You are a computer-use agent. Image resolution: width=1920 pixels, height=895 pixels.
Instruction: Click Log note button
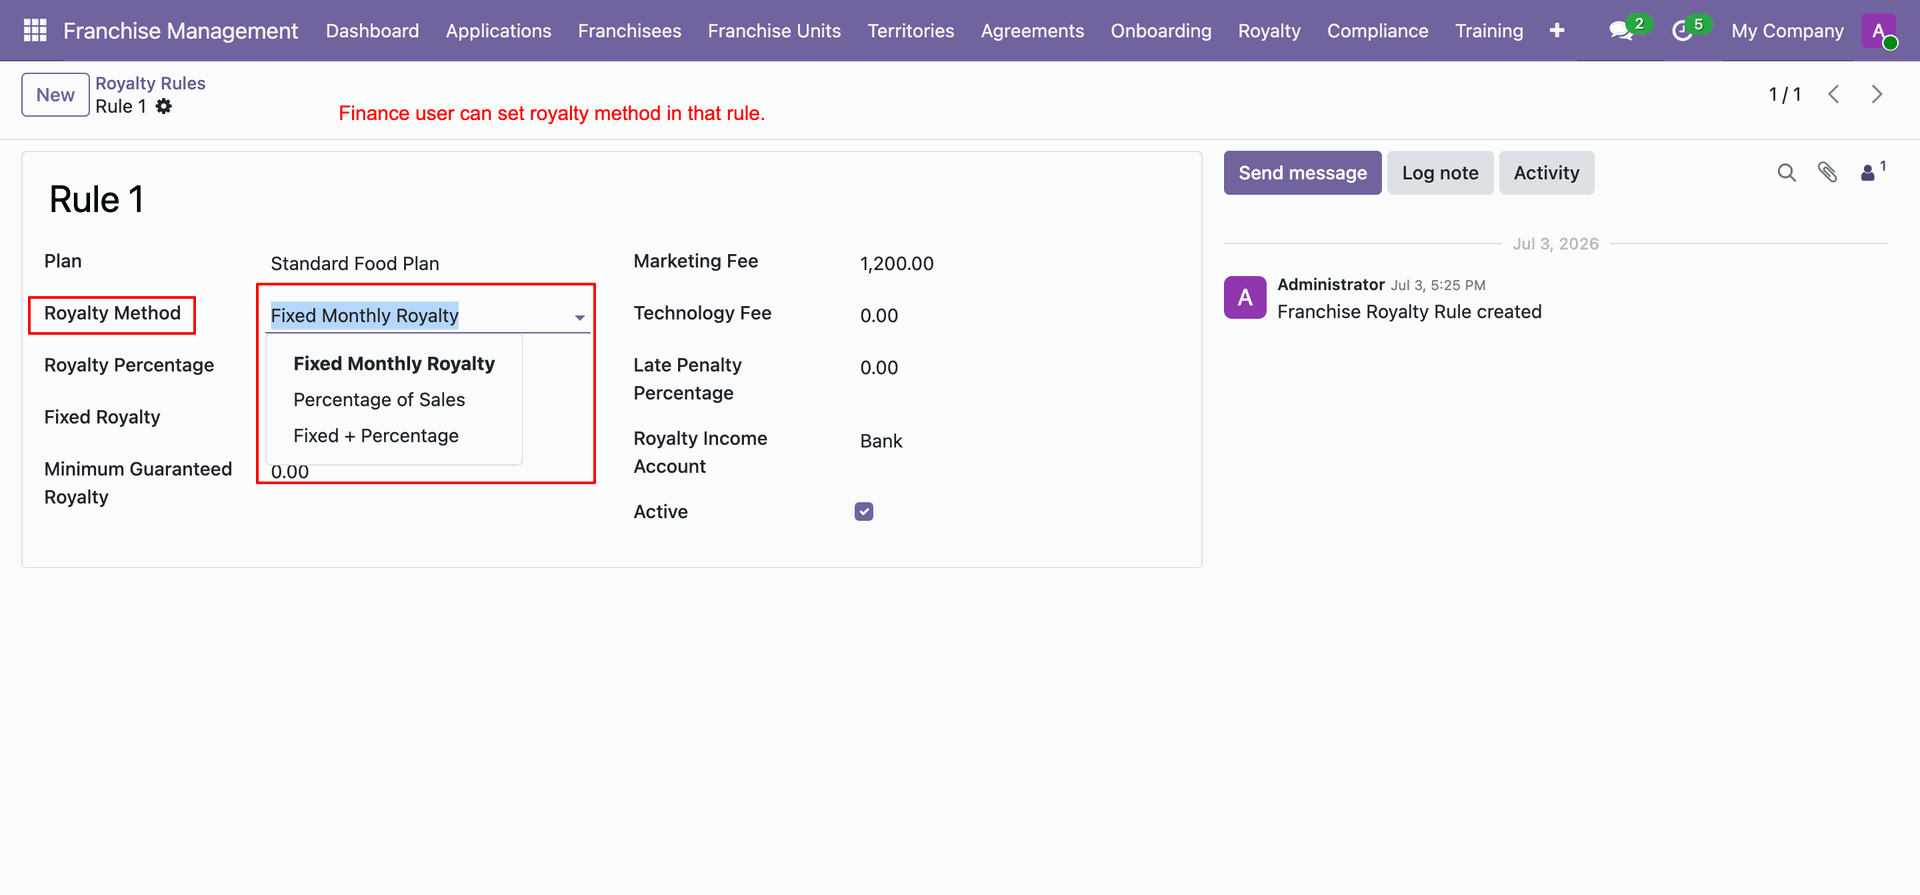1440,173
